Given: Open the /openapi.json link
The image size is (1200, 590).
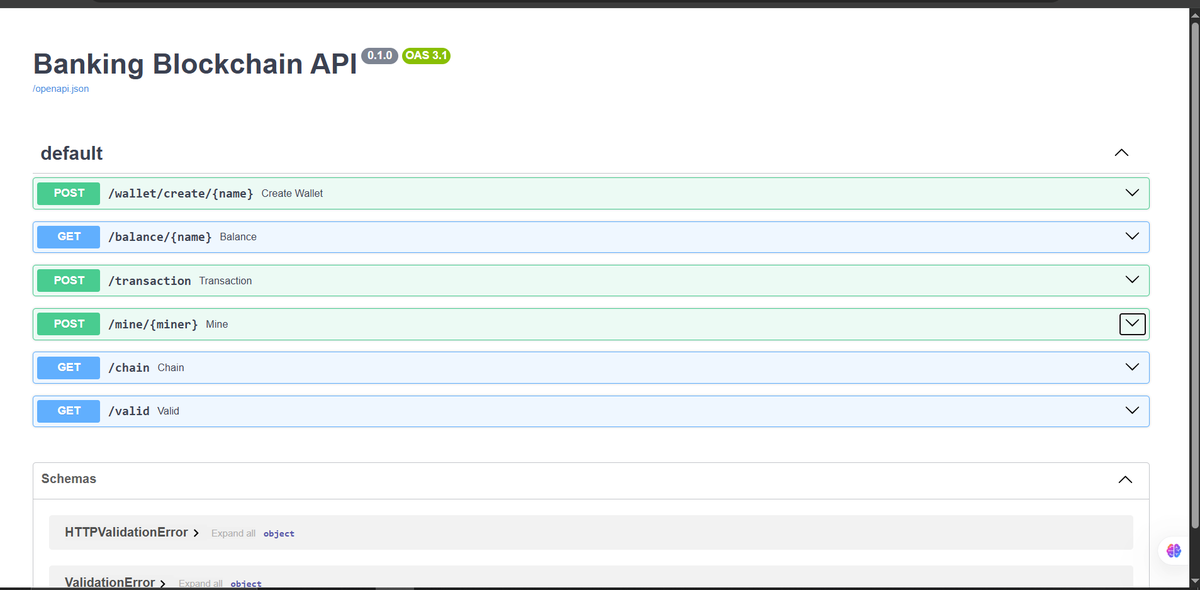Looking at the screenshot, I should point(61,88).
